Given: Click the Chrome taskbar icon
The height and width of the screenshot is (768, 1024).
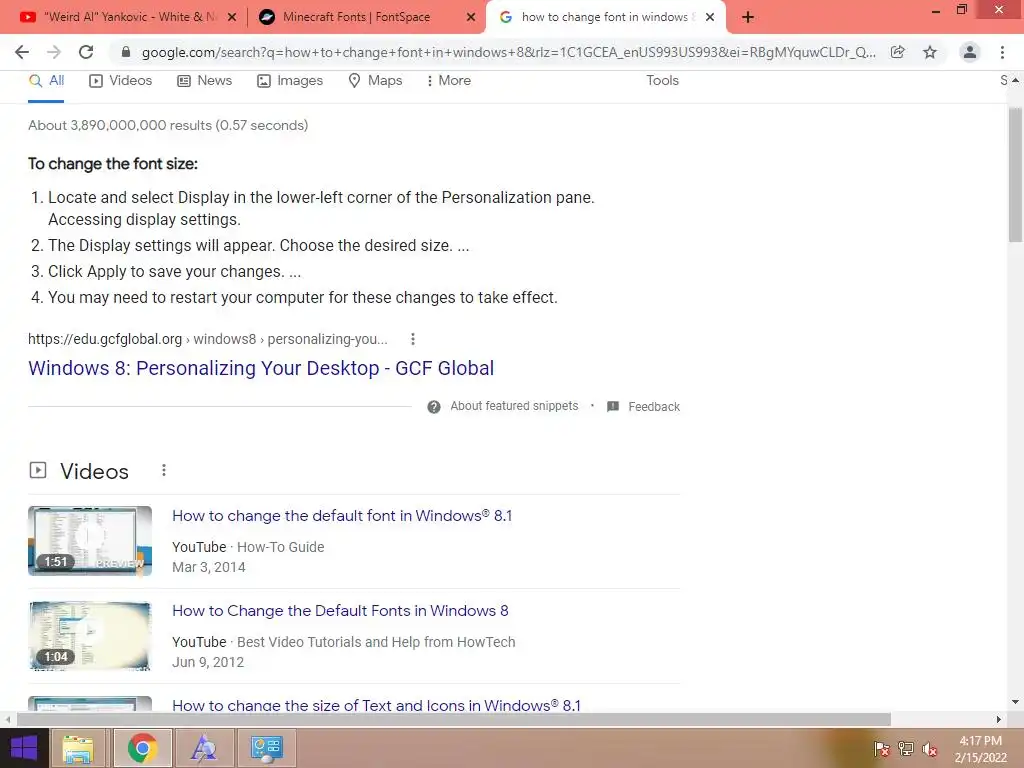Looking at the screenshot, I should pyautogui.click(x=142, y=748).
